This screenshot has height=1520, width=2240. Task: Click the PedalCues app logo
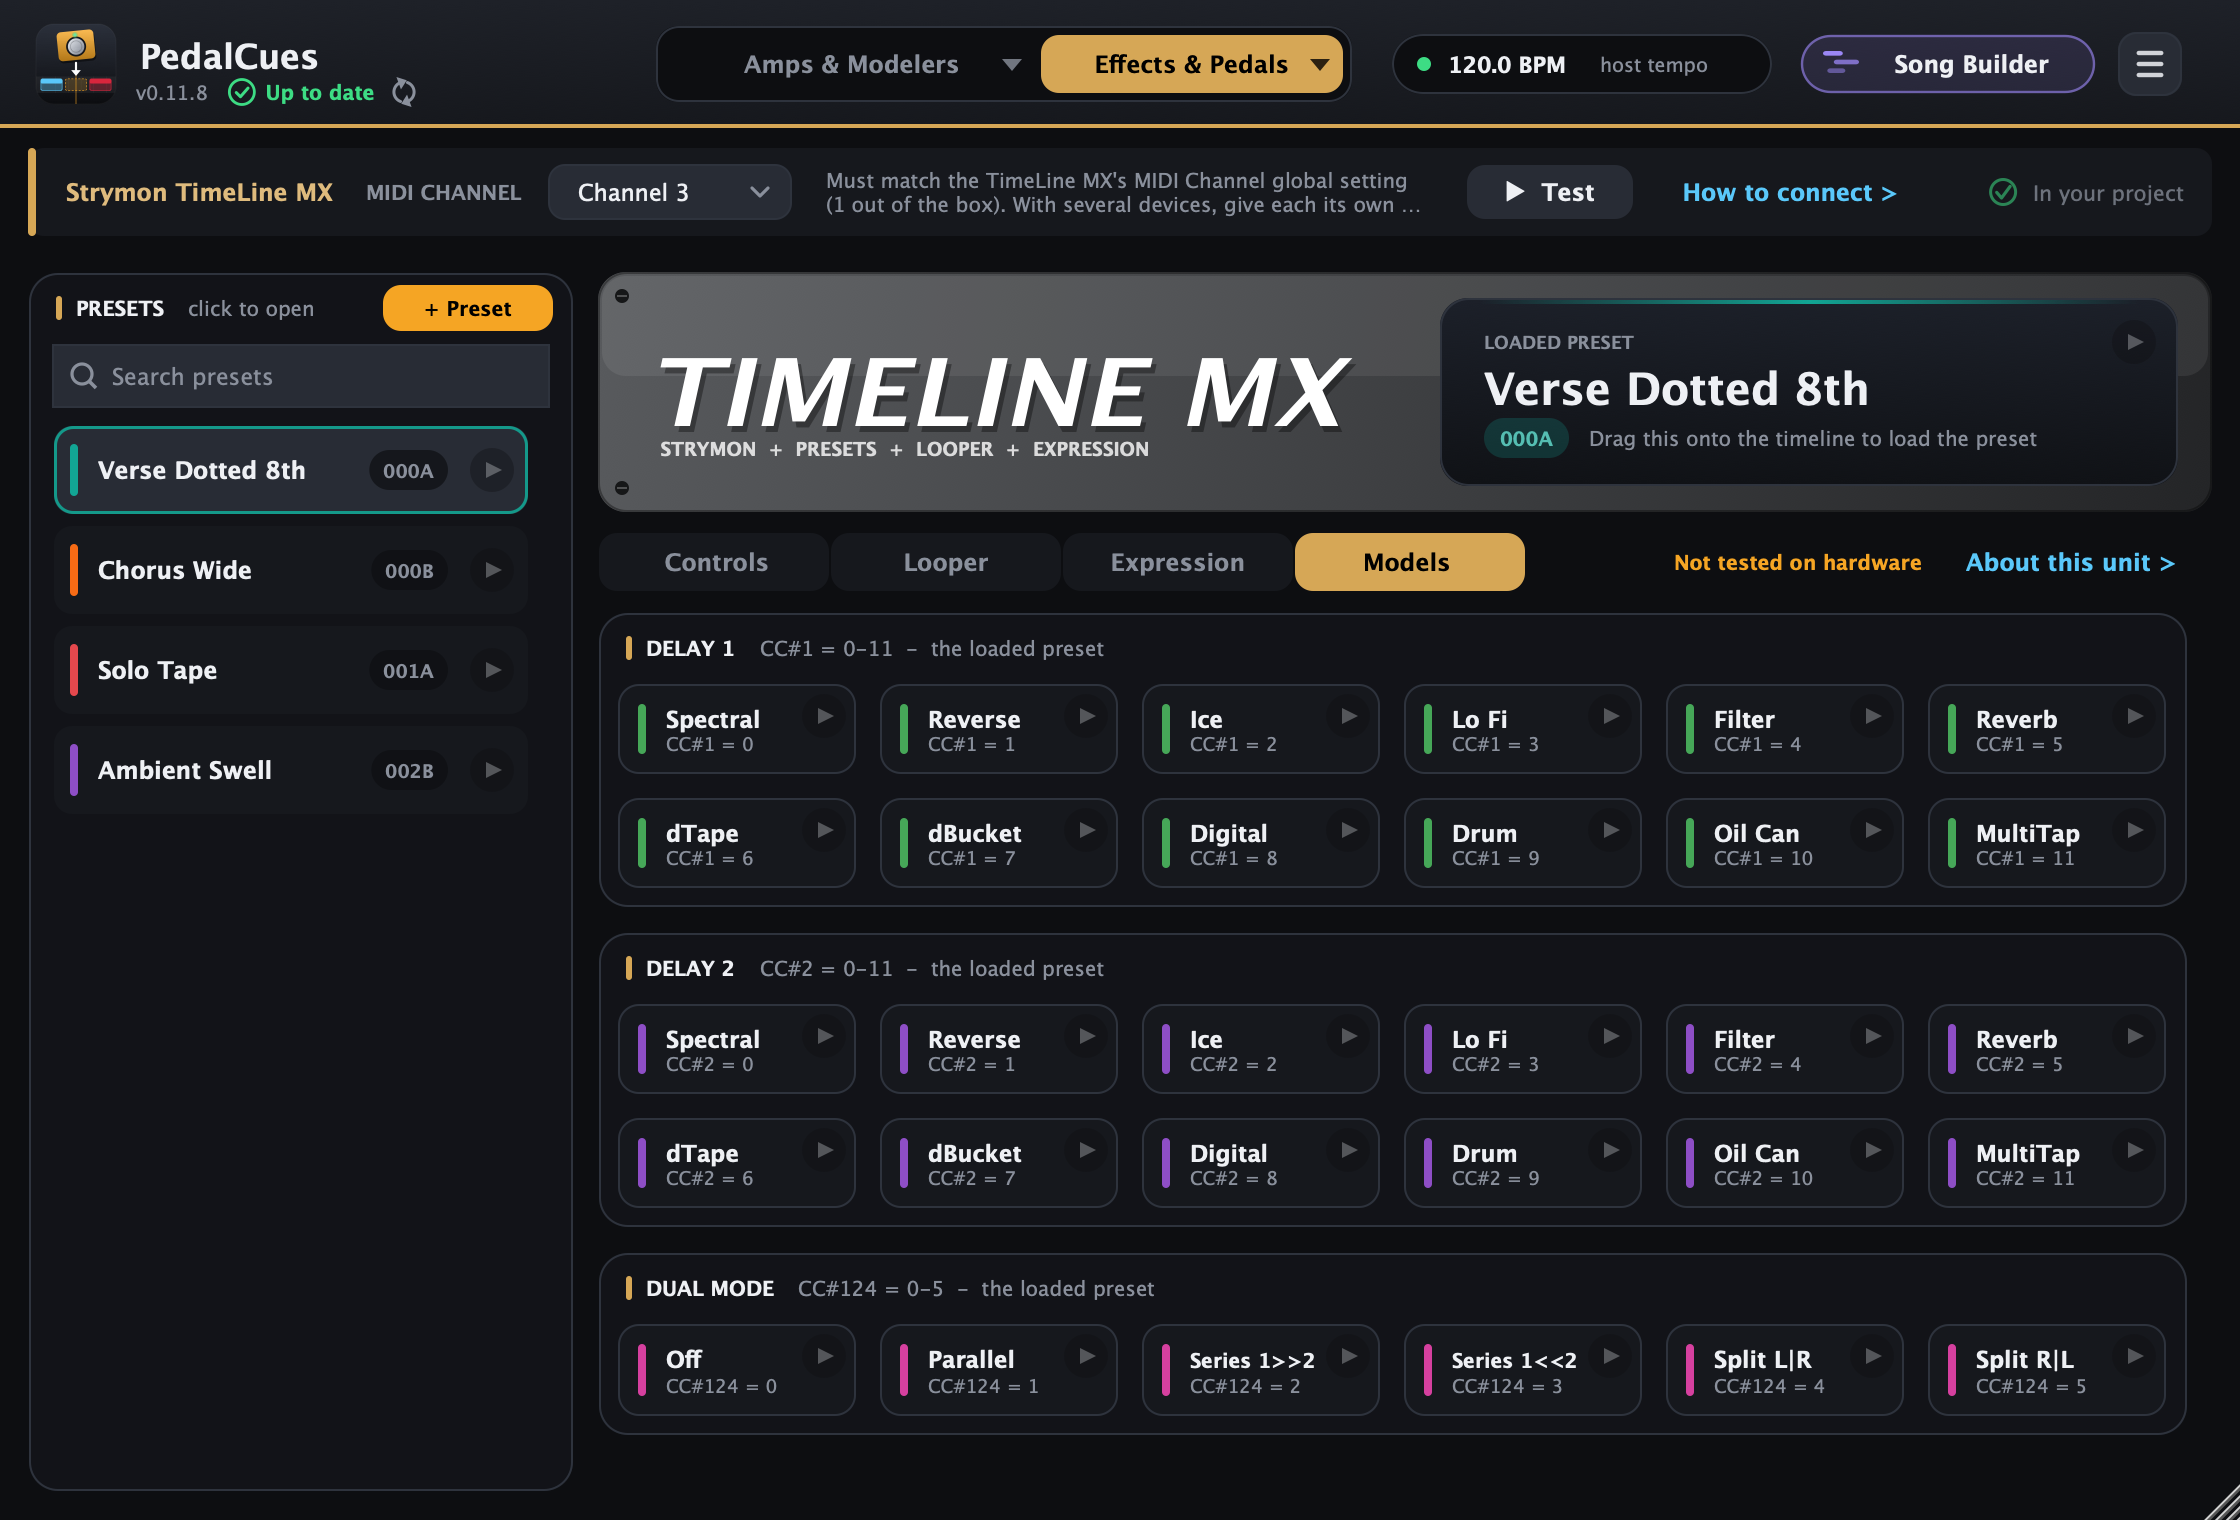click(76, 65)
